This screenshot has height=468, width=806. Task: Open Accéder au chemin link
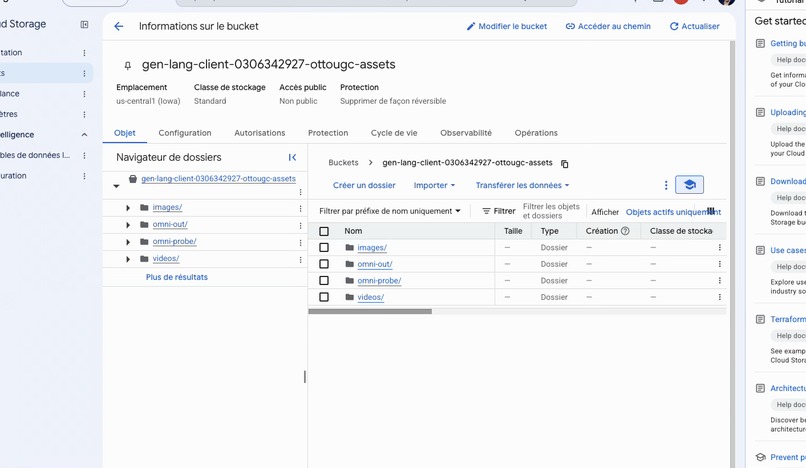(608, 26)
